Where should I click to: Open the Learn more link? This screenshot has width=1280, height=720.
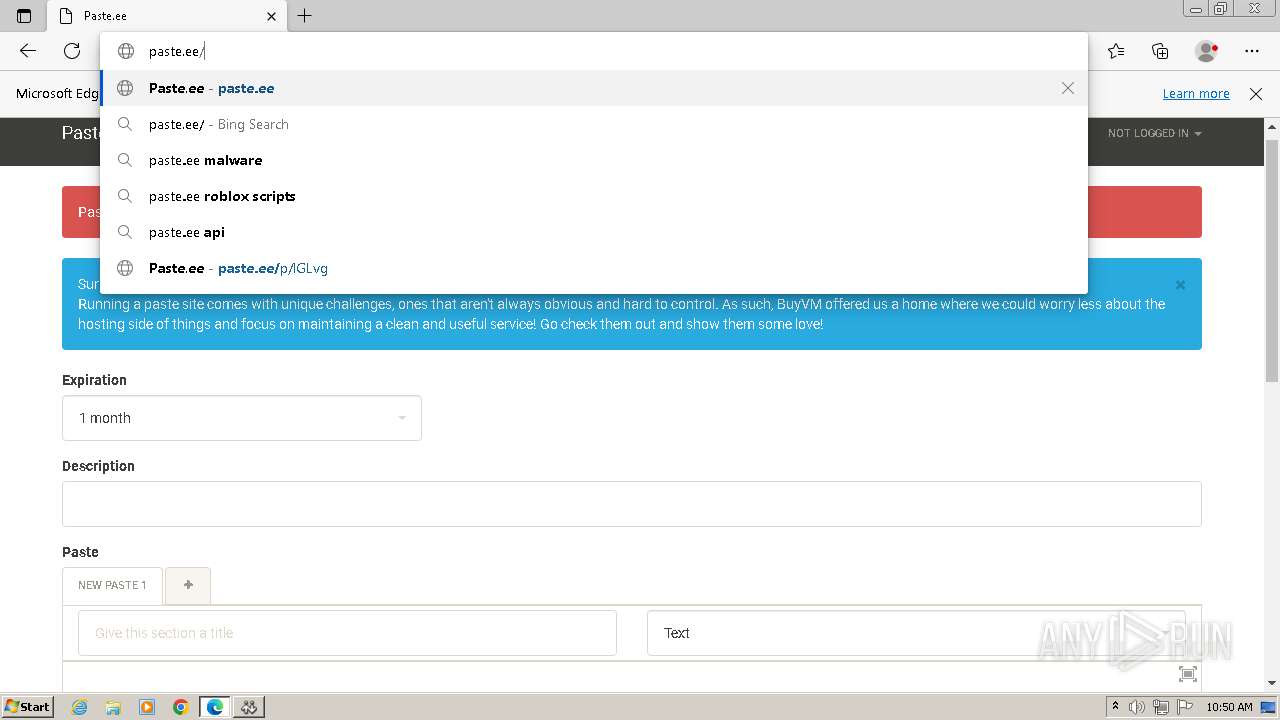(1196, 93)
